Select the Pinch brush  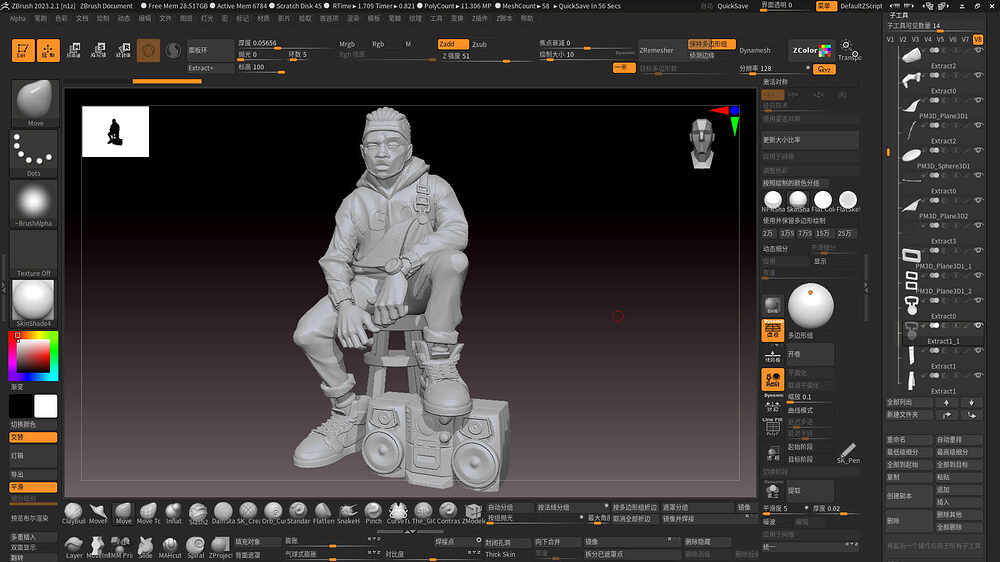pos(373,513)
